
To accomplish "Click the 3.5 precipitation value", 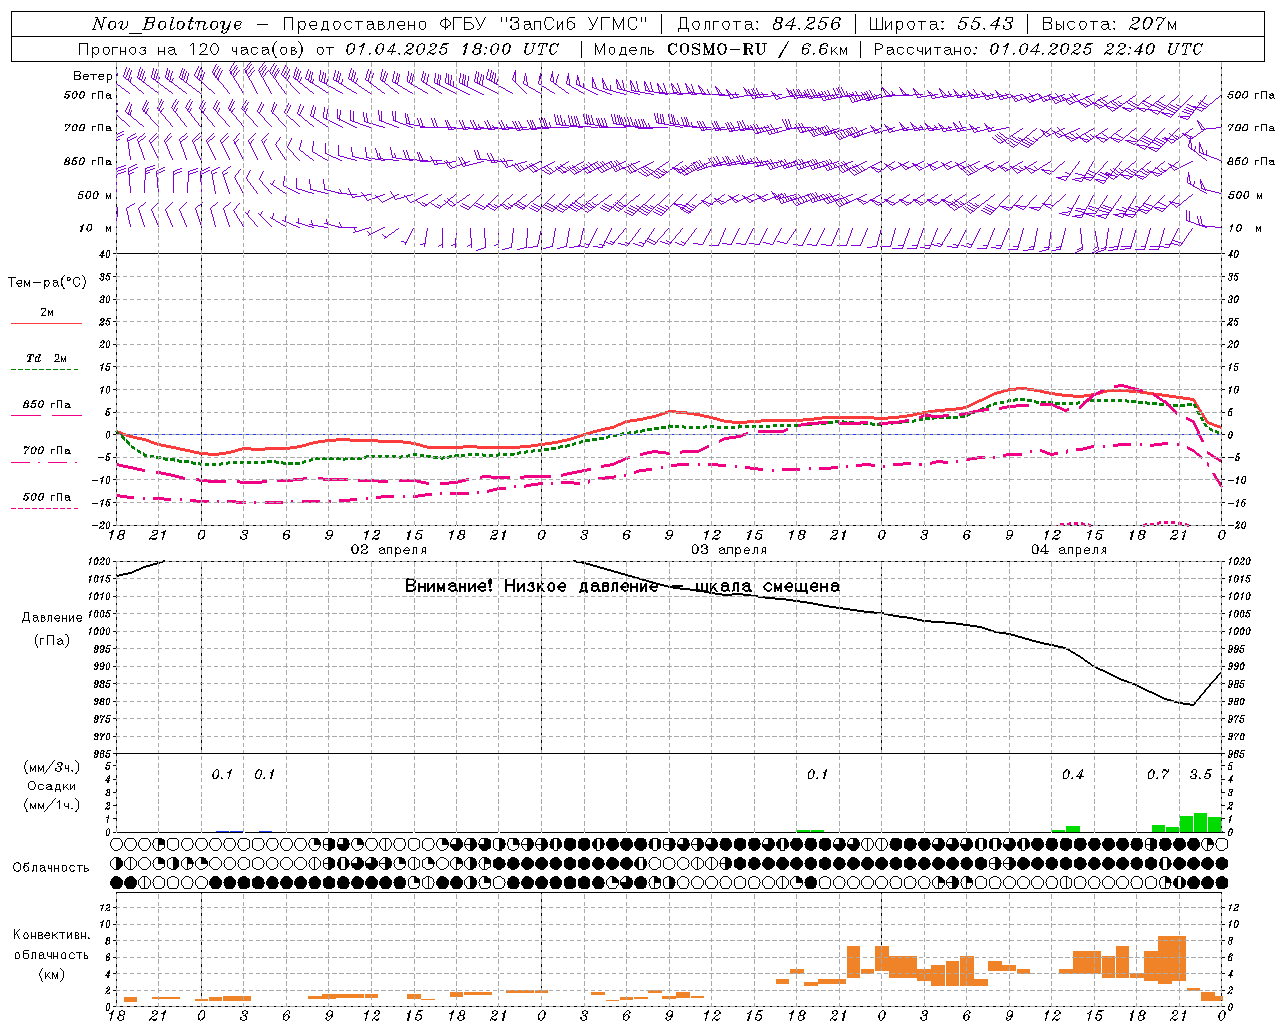I will [1200, 774].
